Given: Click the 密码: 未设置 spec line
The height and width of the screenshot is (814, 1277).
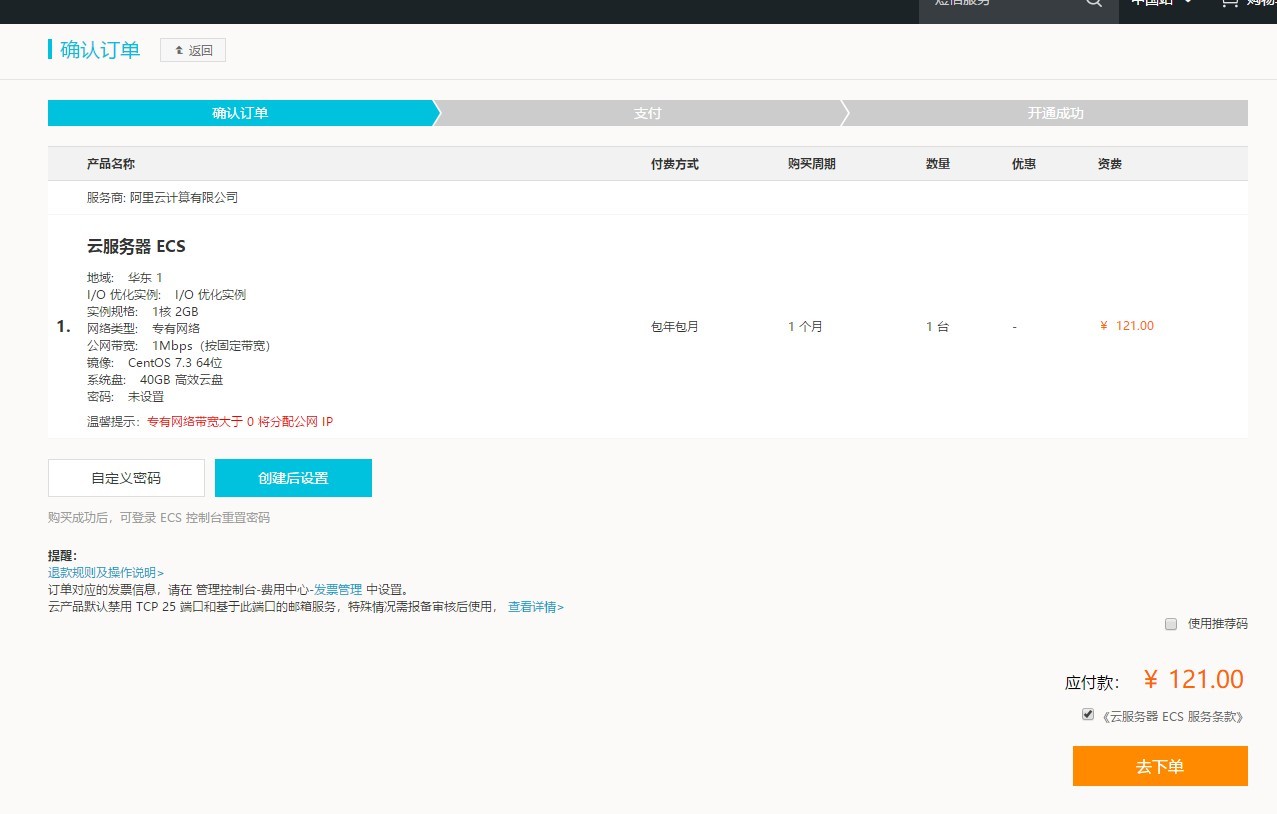Looking at the screenshot, I should (x=126, y=397).
